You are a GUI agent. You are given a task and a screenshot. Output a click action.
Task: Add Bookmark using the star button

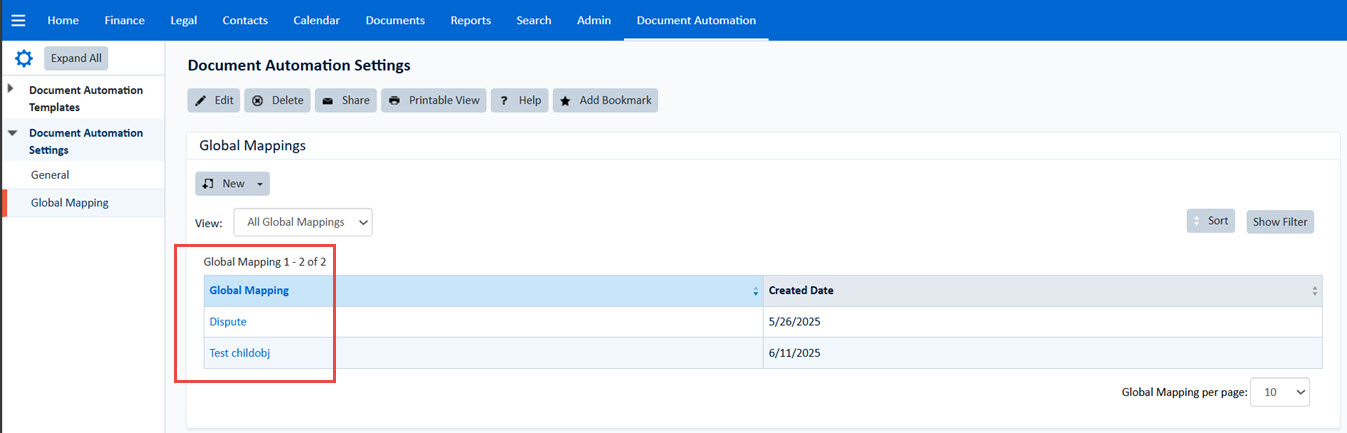pyautogui.click(x=605, y=100)
